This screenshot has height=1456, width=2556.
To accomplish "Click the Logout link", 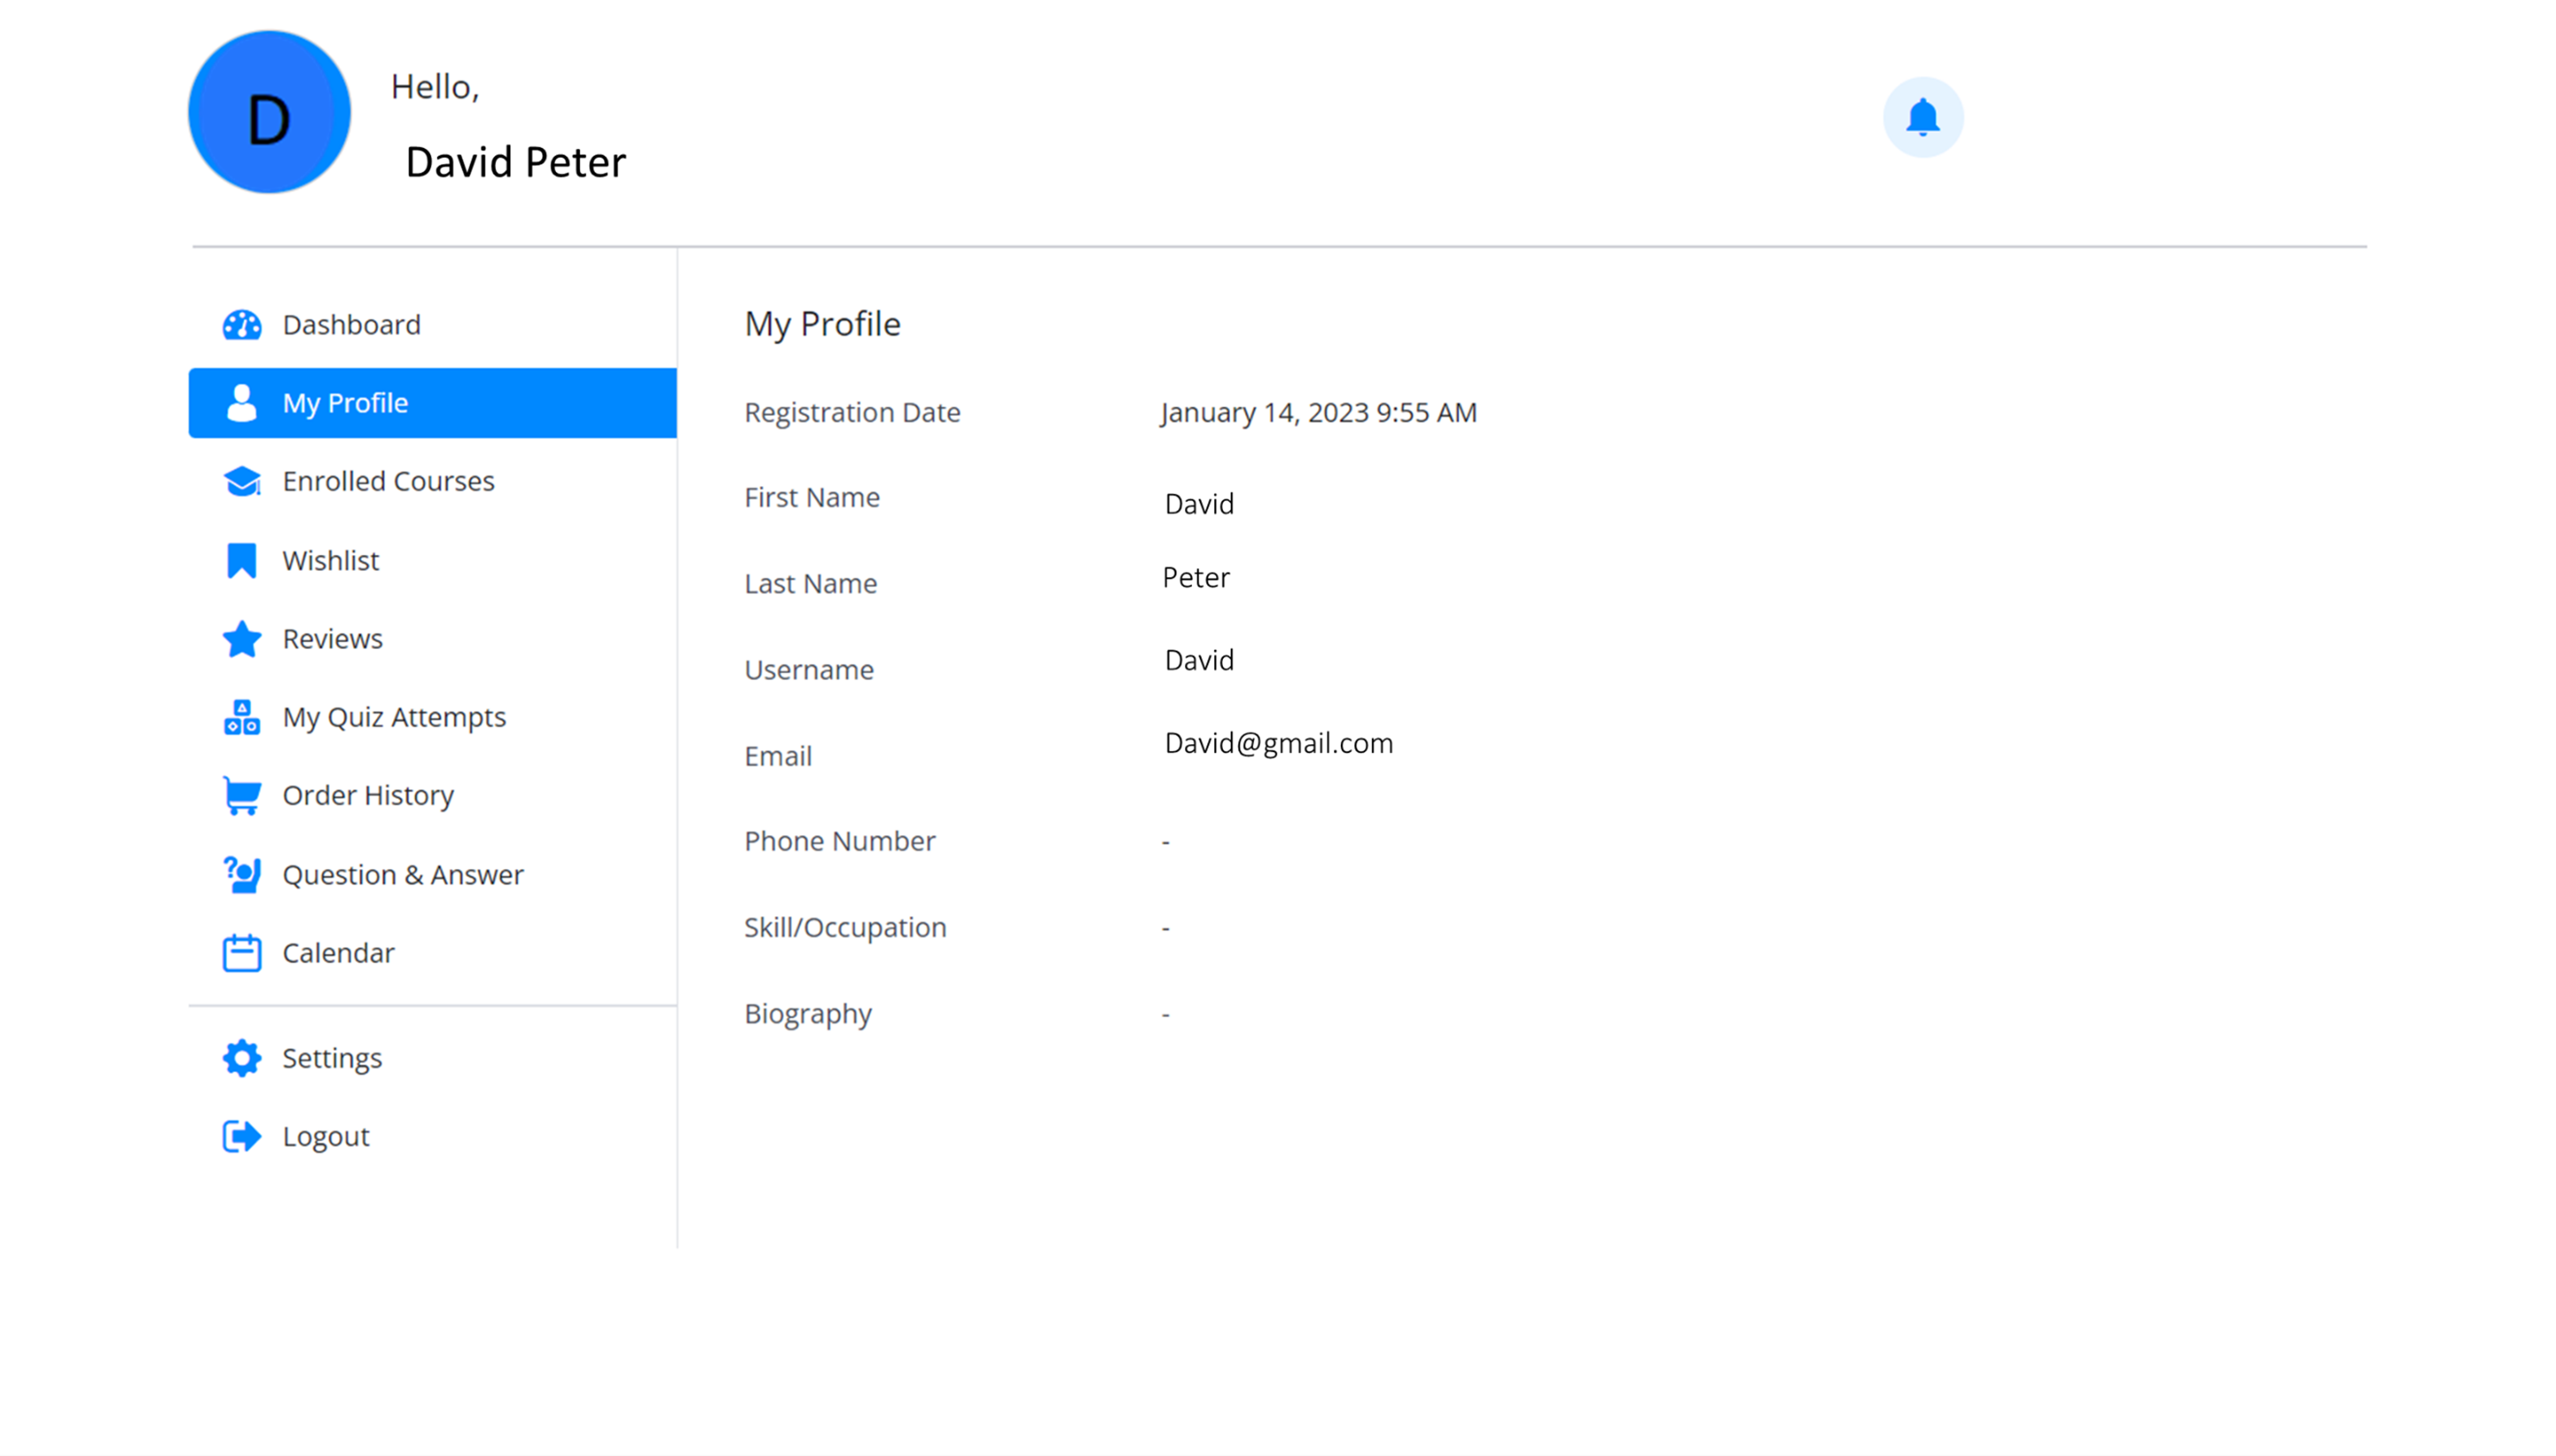I will 325,1136.
